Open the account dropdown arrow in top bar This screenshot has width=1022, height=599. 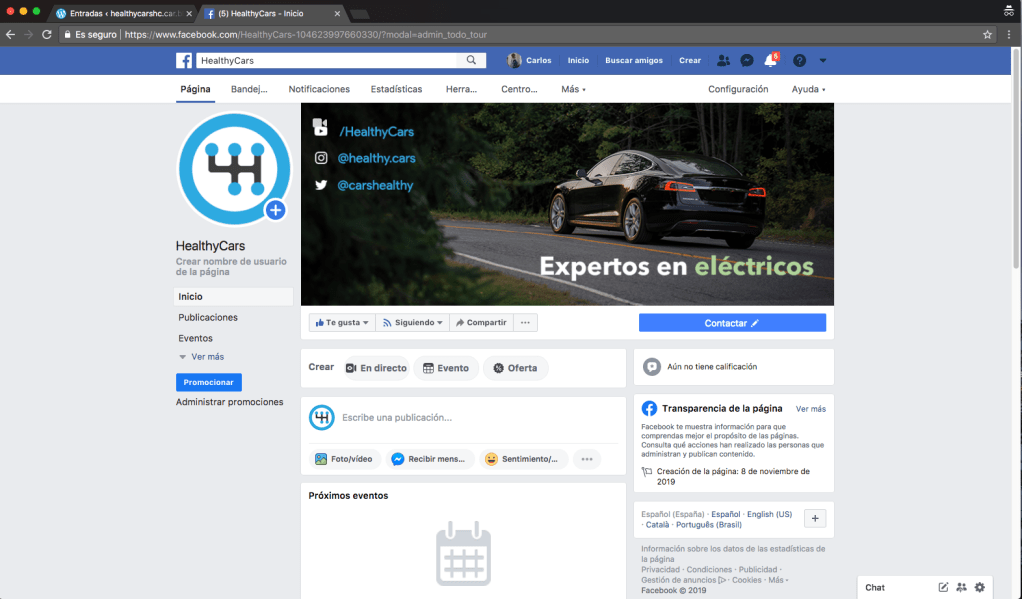[823, 60]
